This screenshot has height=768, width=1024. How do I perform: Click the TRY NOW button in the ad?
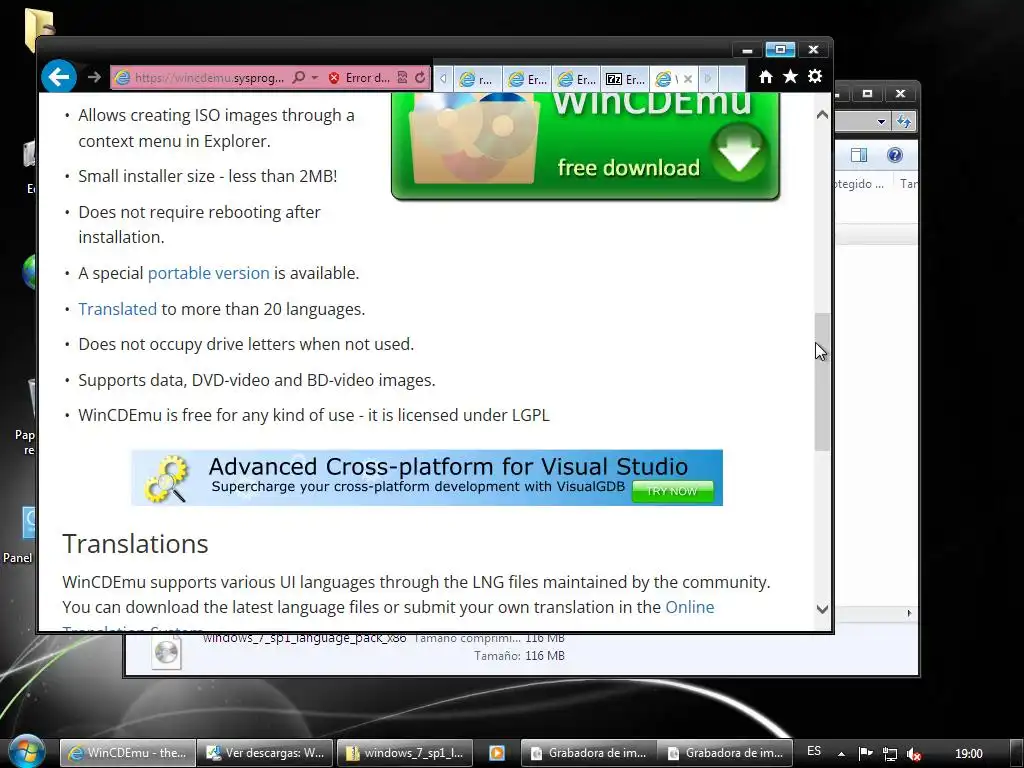pos(672,491)
